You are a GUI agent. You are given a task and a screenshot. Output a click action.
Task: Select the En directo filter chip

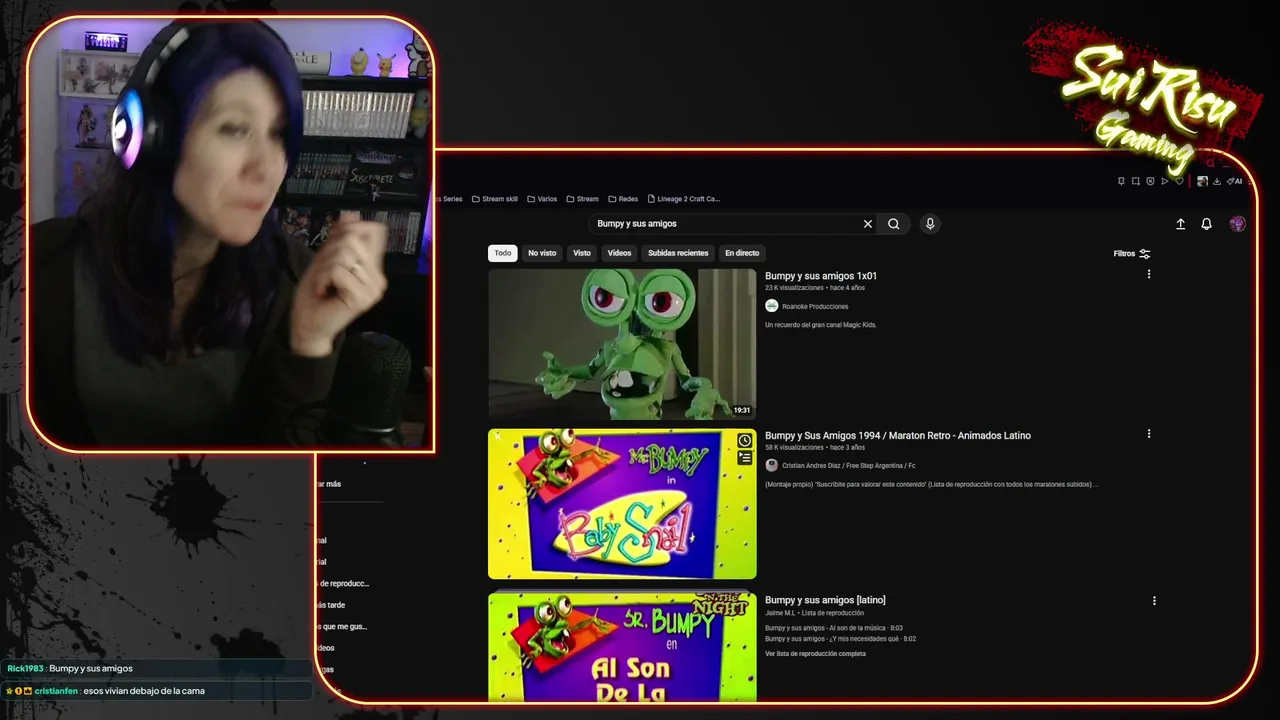pyautogui.click(x=742, y=253)
